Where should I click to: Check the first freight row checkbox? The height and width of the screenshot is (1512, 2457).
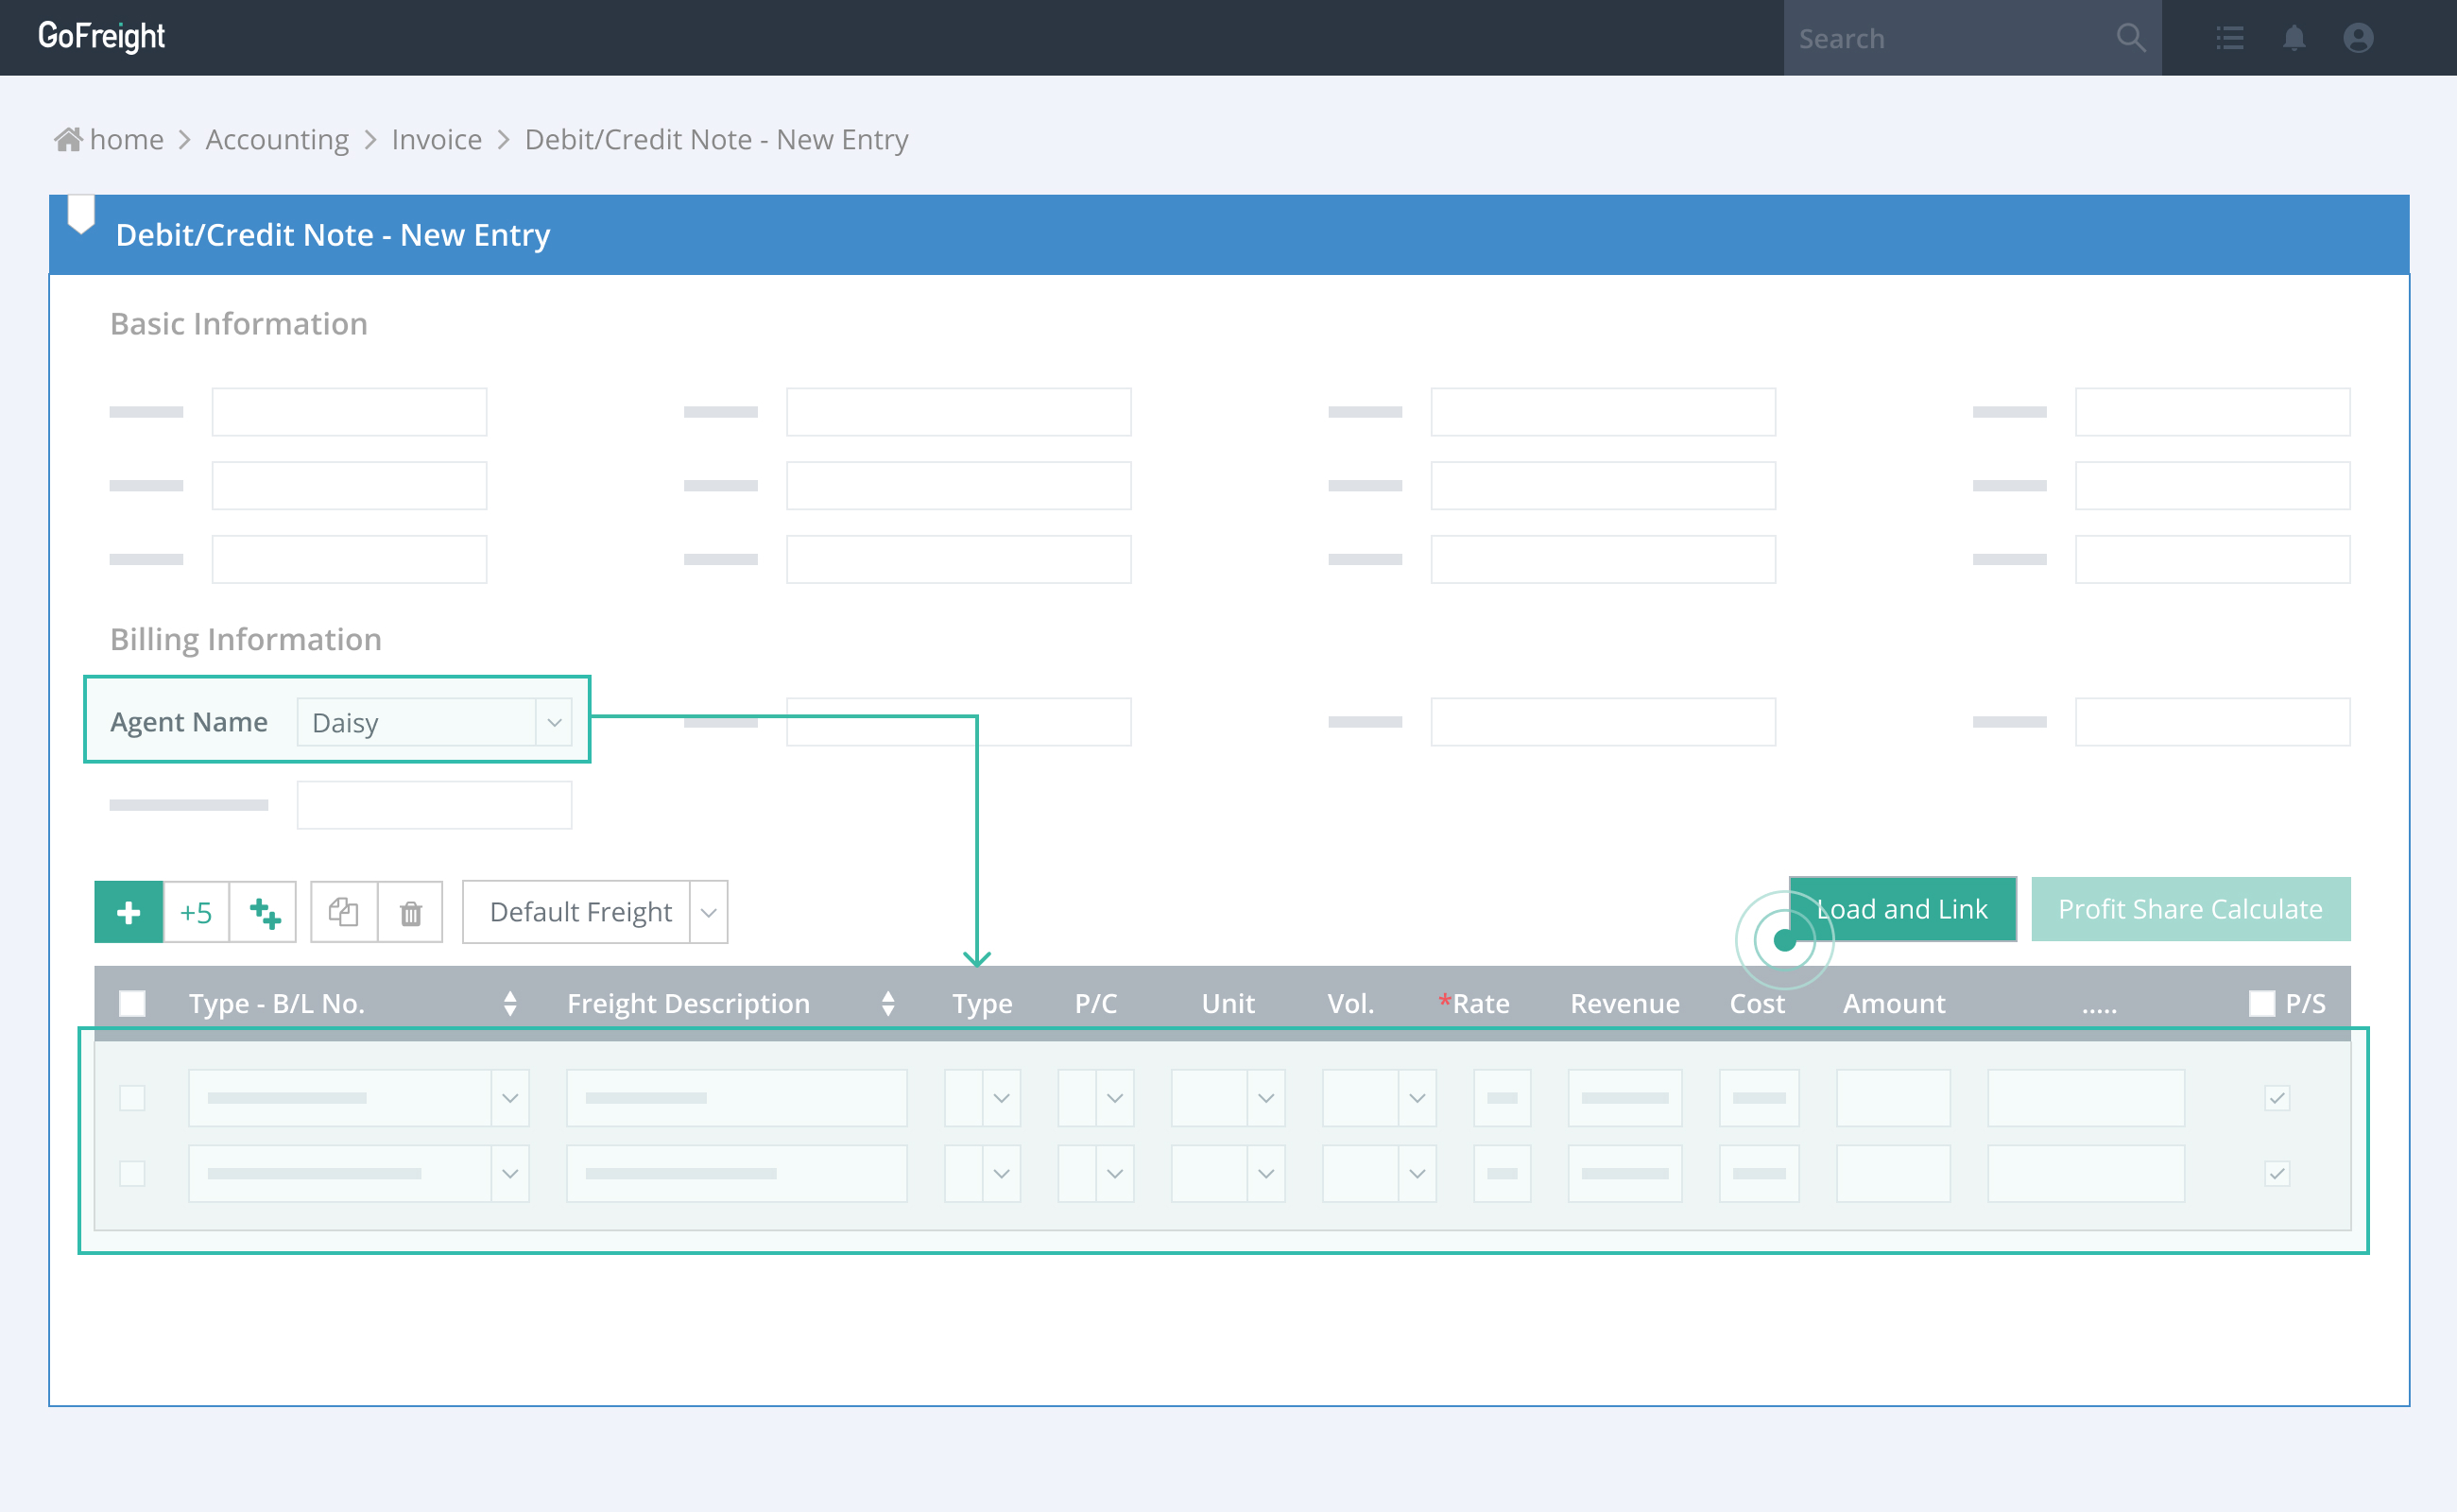(x=132, y=1098)
